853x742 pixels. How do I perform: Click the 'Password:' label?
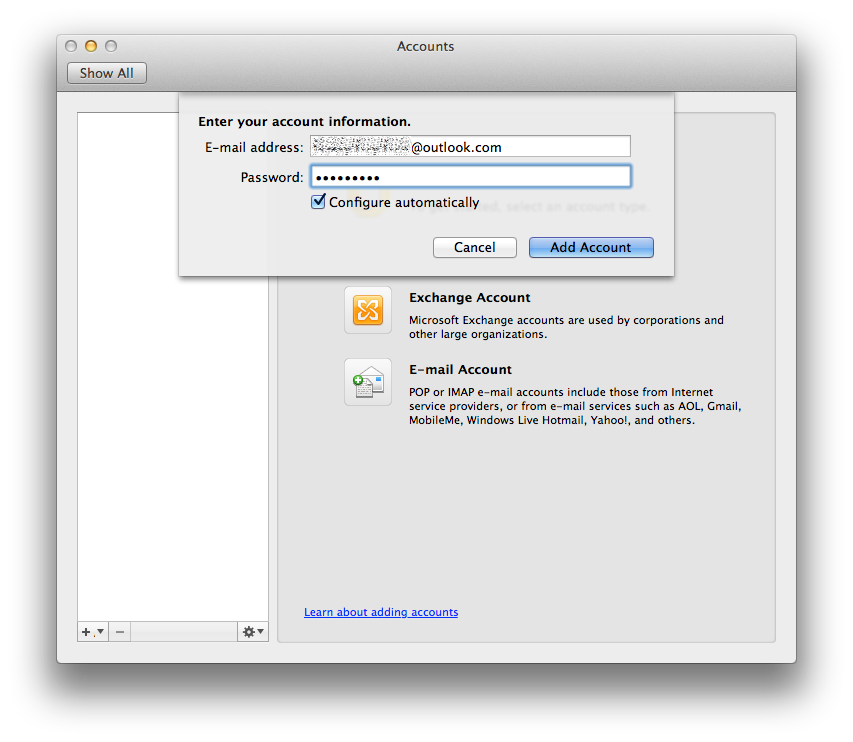272,177
